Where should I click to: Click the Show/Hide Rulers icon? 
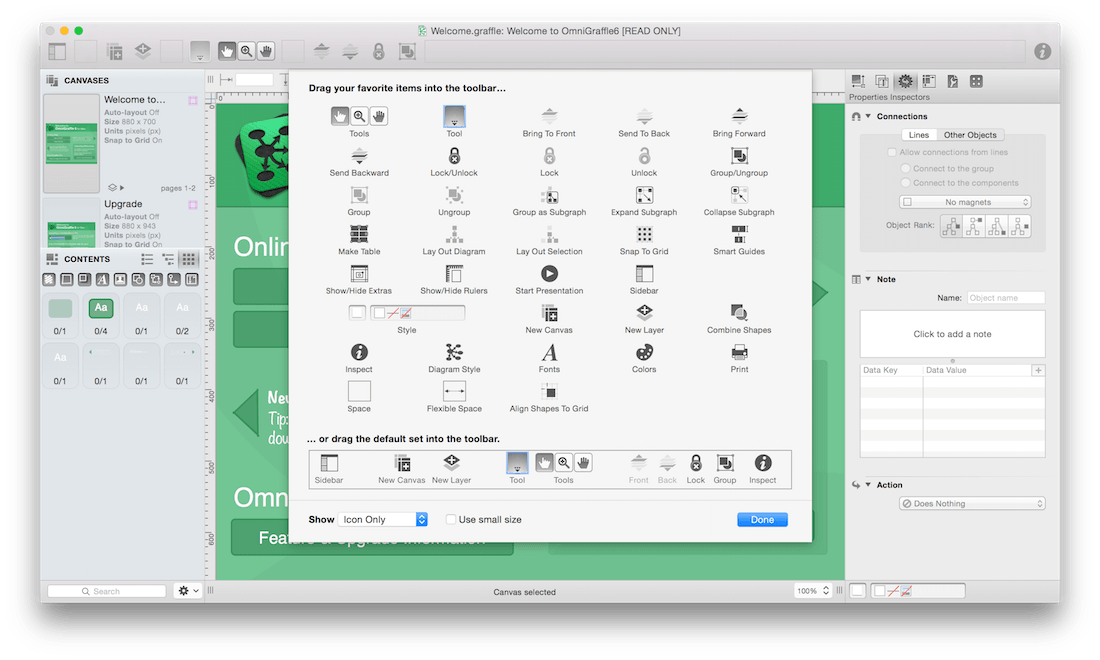(x=454, y=273)
